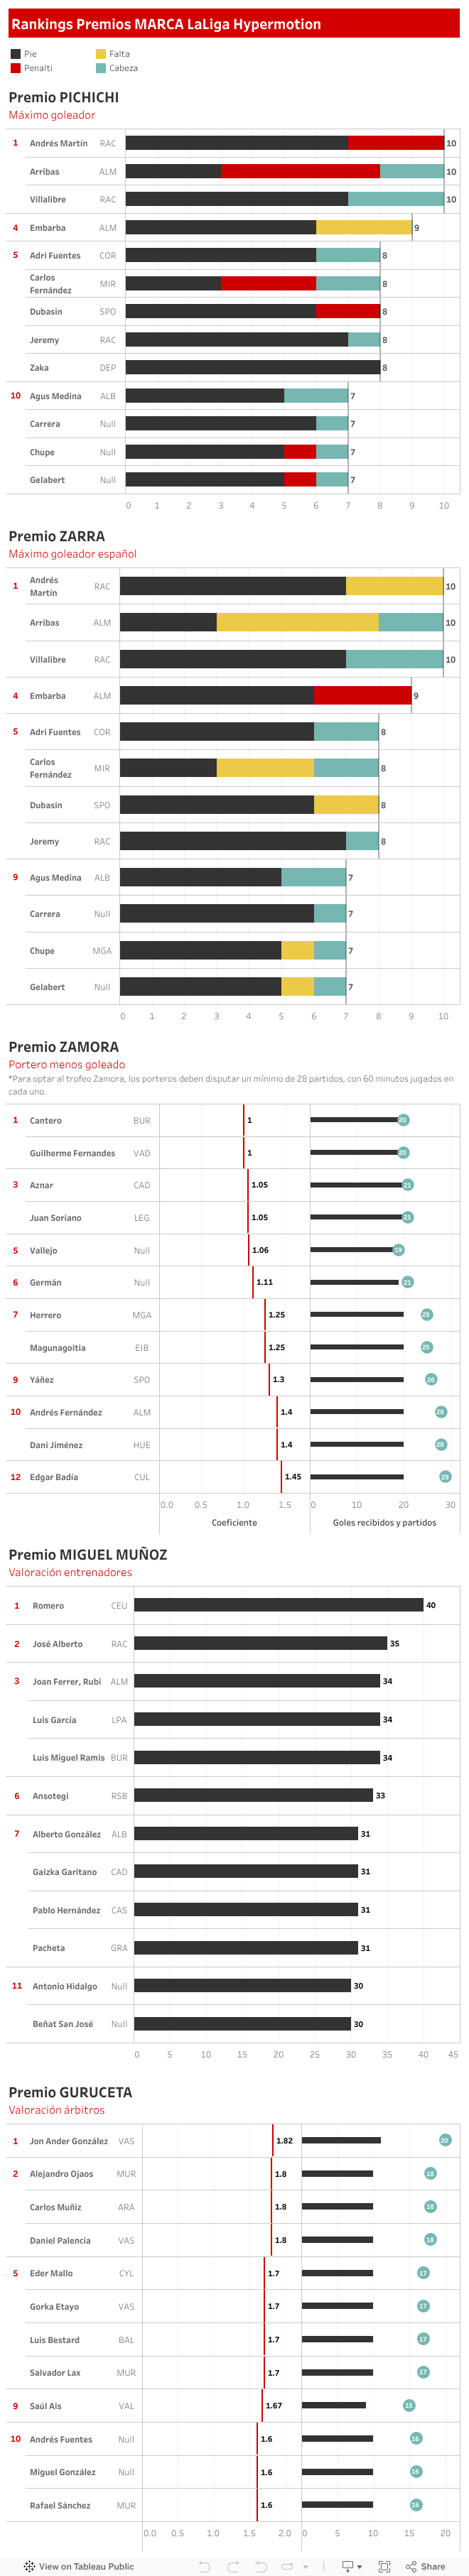This screenshot has height=2576, width=469.
Task: Click the Tableau logo icon
Action: tap(29, 2566)
